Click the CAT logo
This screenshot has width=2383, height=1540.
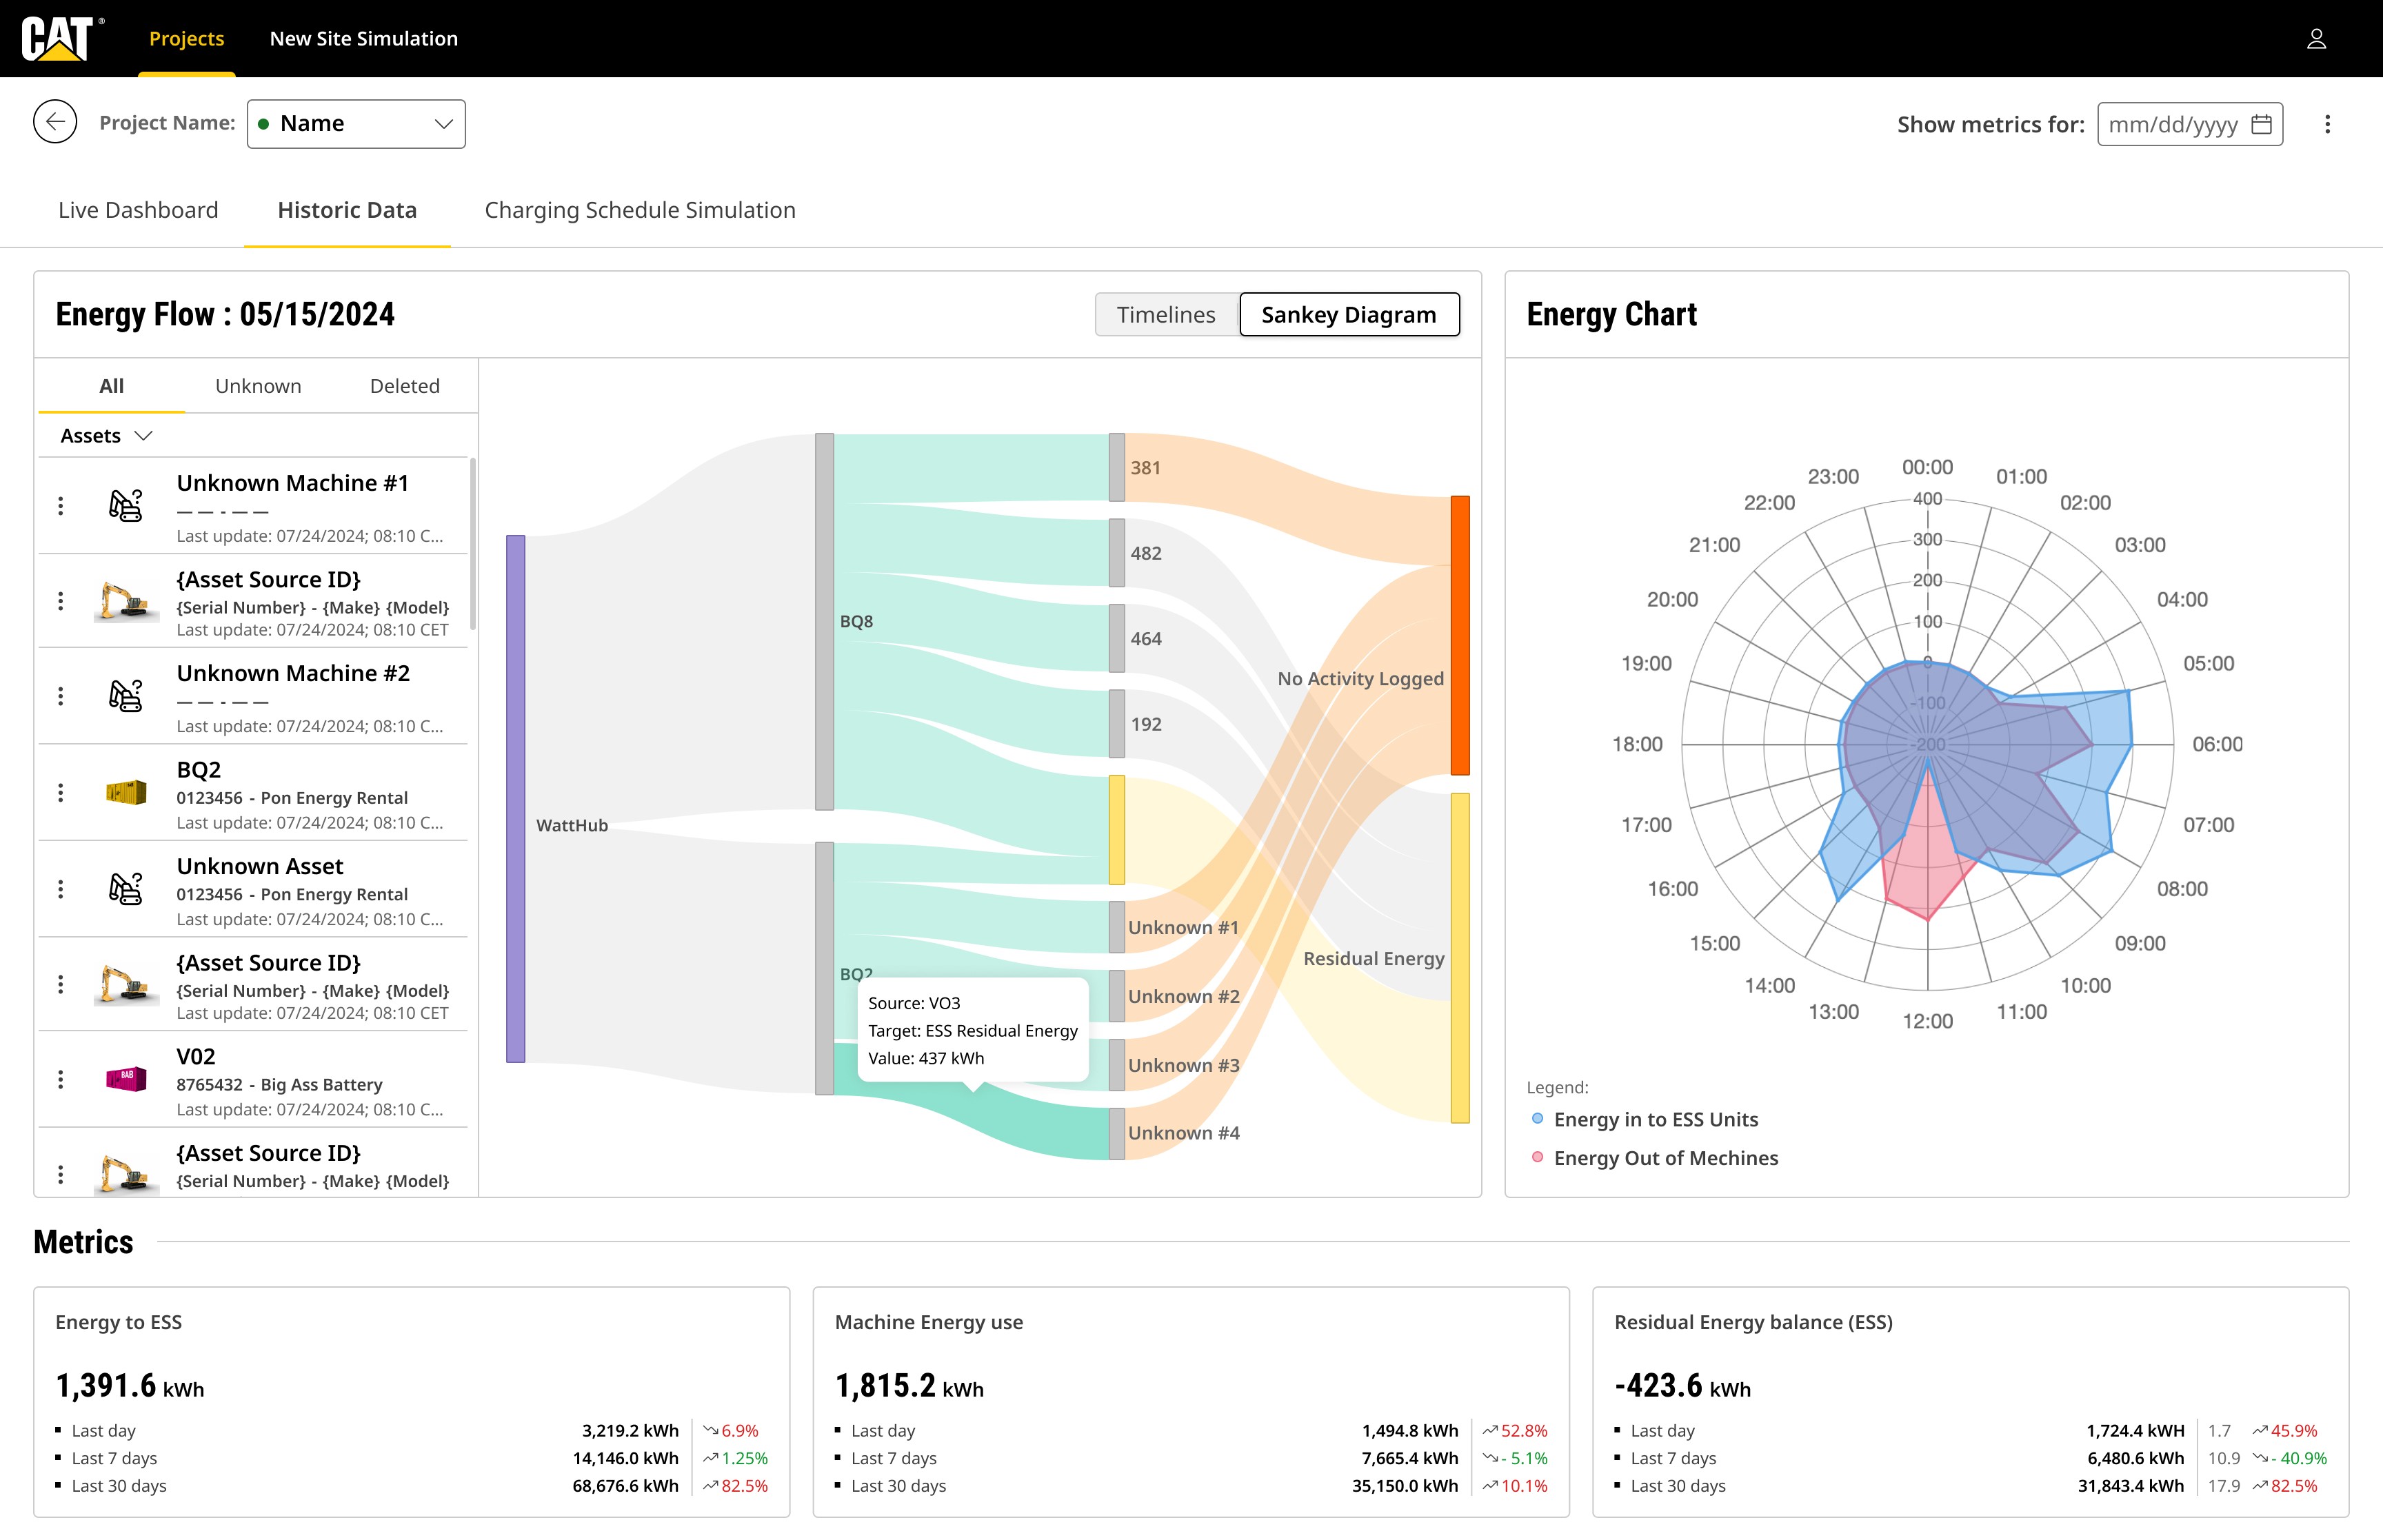pyautogui.click(x=58, y=38)
